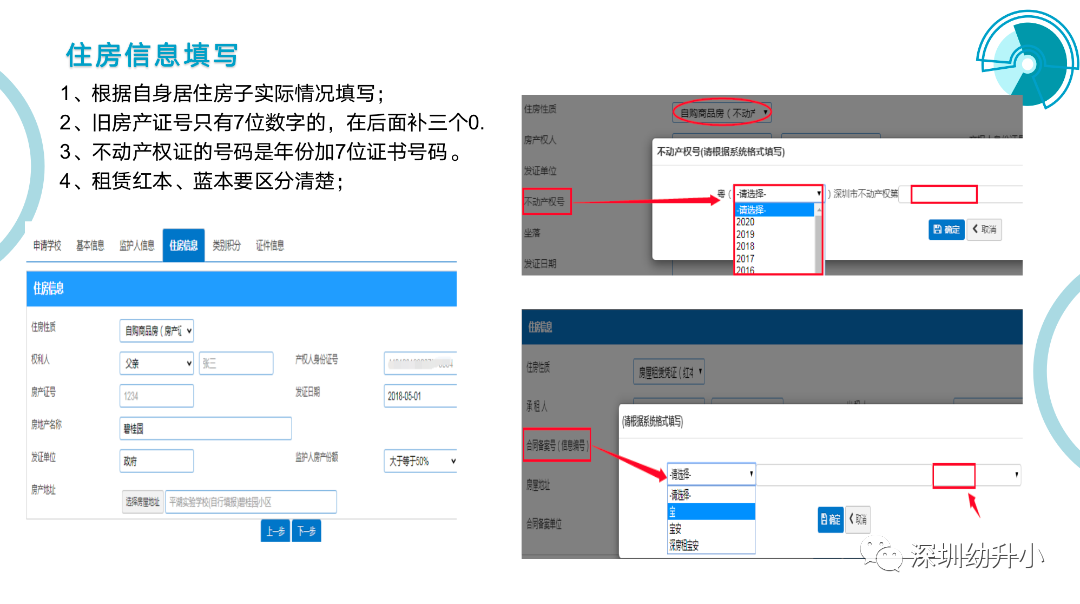Choose 2020 from the year list
The image size is (1080, 604).
(774, 222)
